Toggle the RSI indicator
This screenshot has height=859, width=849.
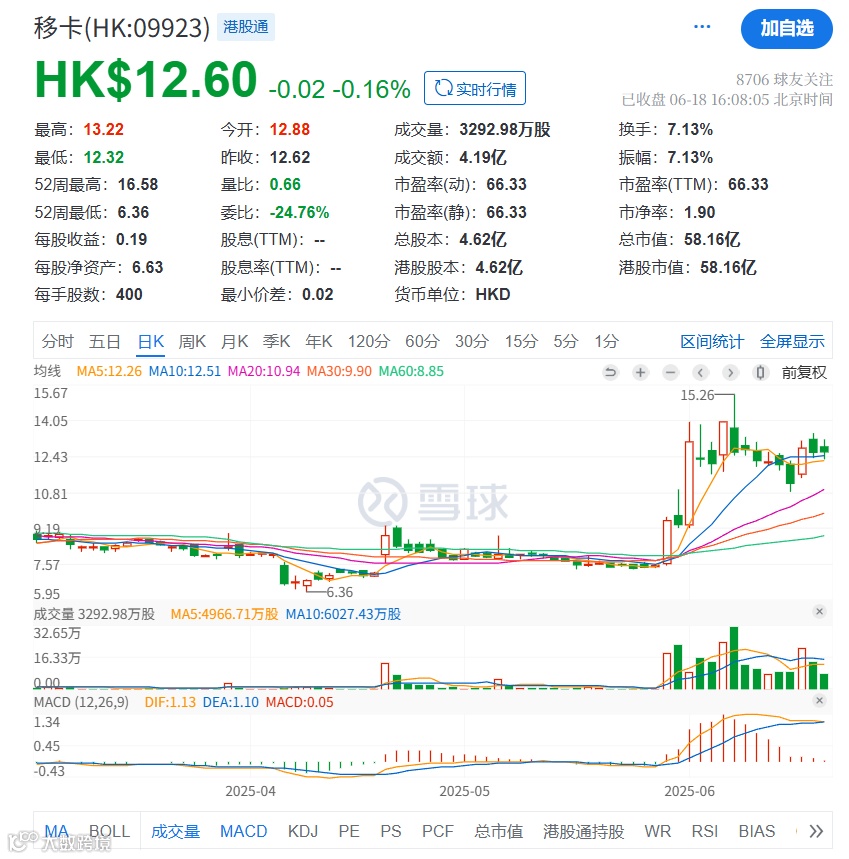[x=704, y=832]
